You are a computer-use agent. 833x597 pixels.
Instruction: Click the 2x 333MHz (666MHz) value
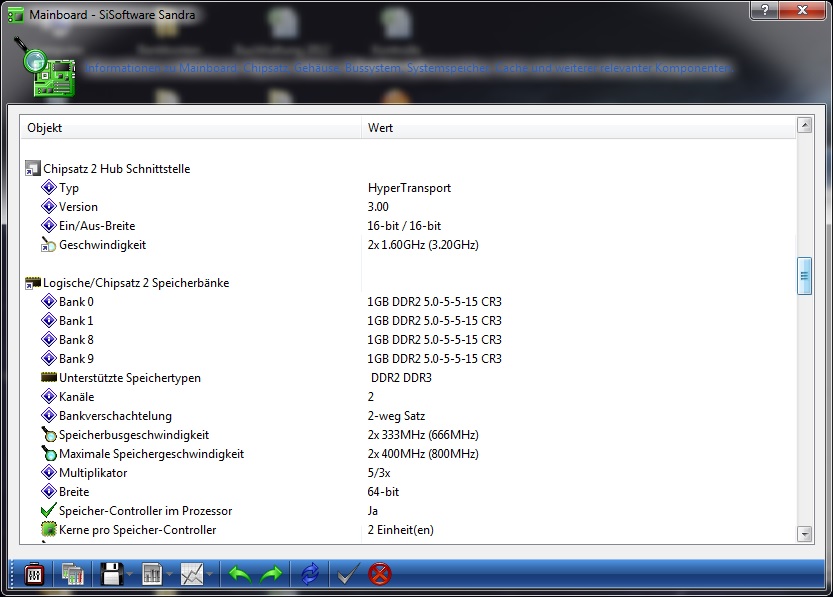click(x=423, y=435)
